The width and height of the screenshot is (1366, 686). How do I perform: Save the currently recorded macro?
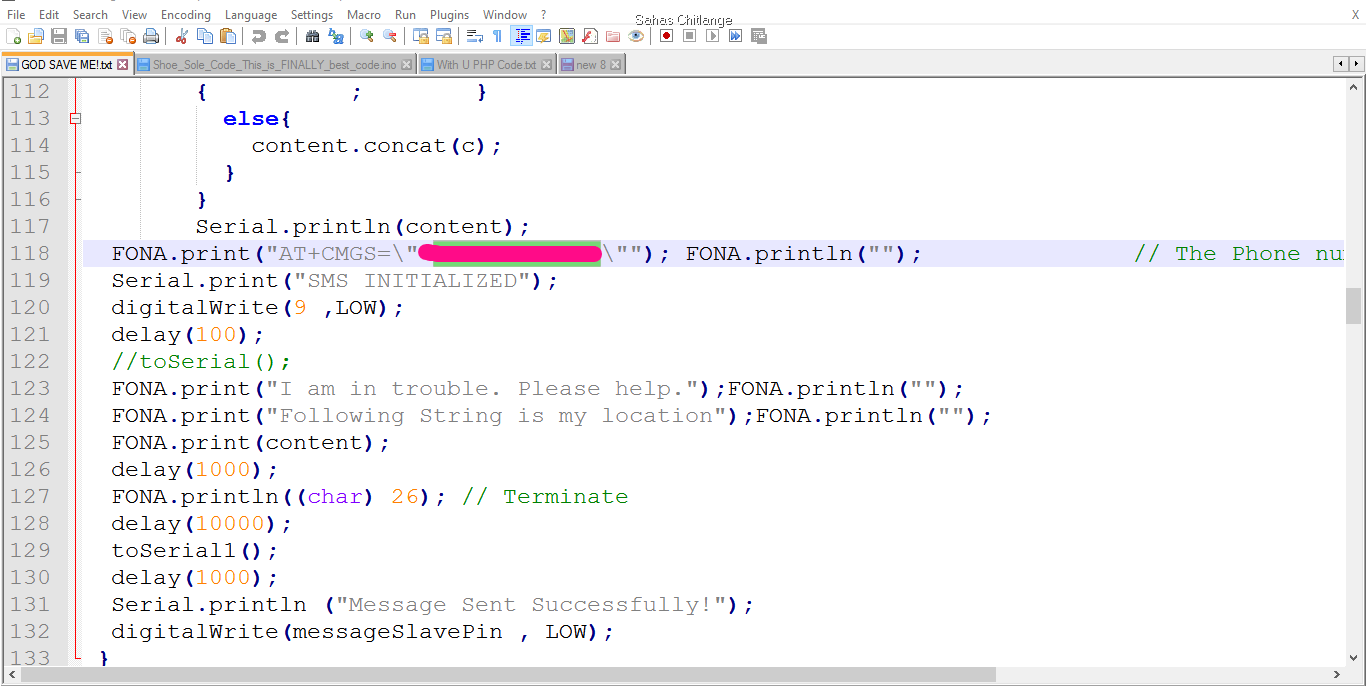759,36
